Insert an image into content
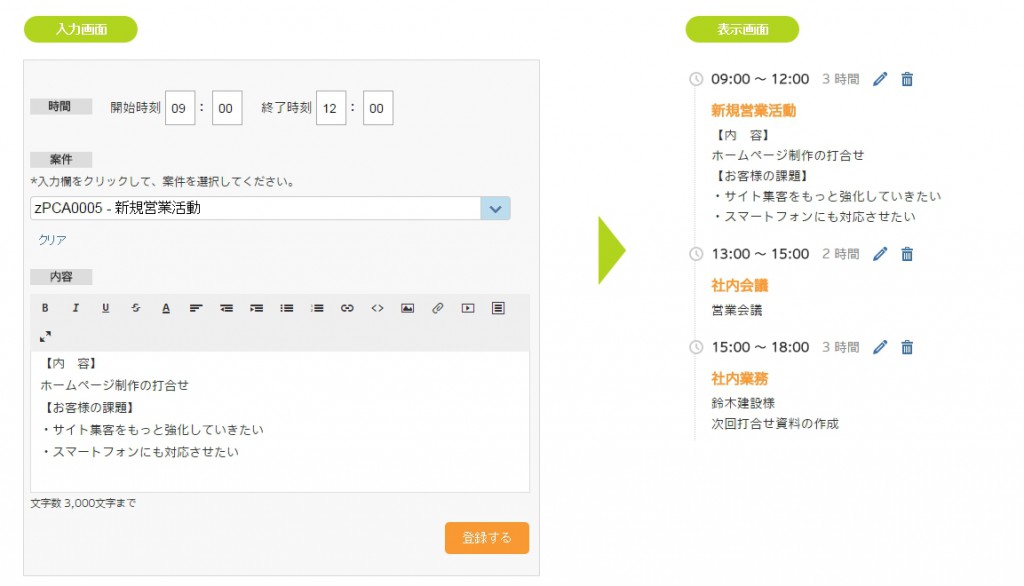Image resolution: width=1024 pixels, height=586 pixels. pos(408,308)
